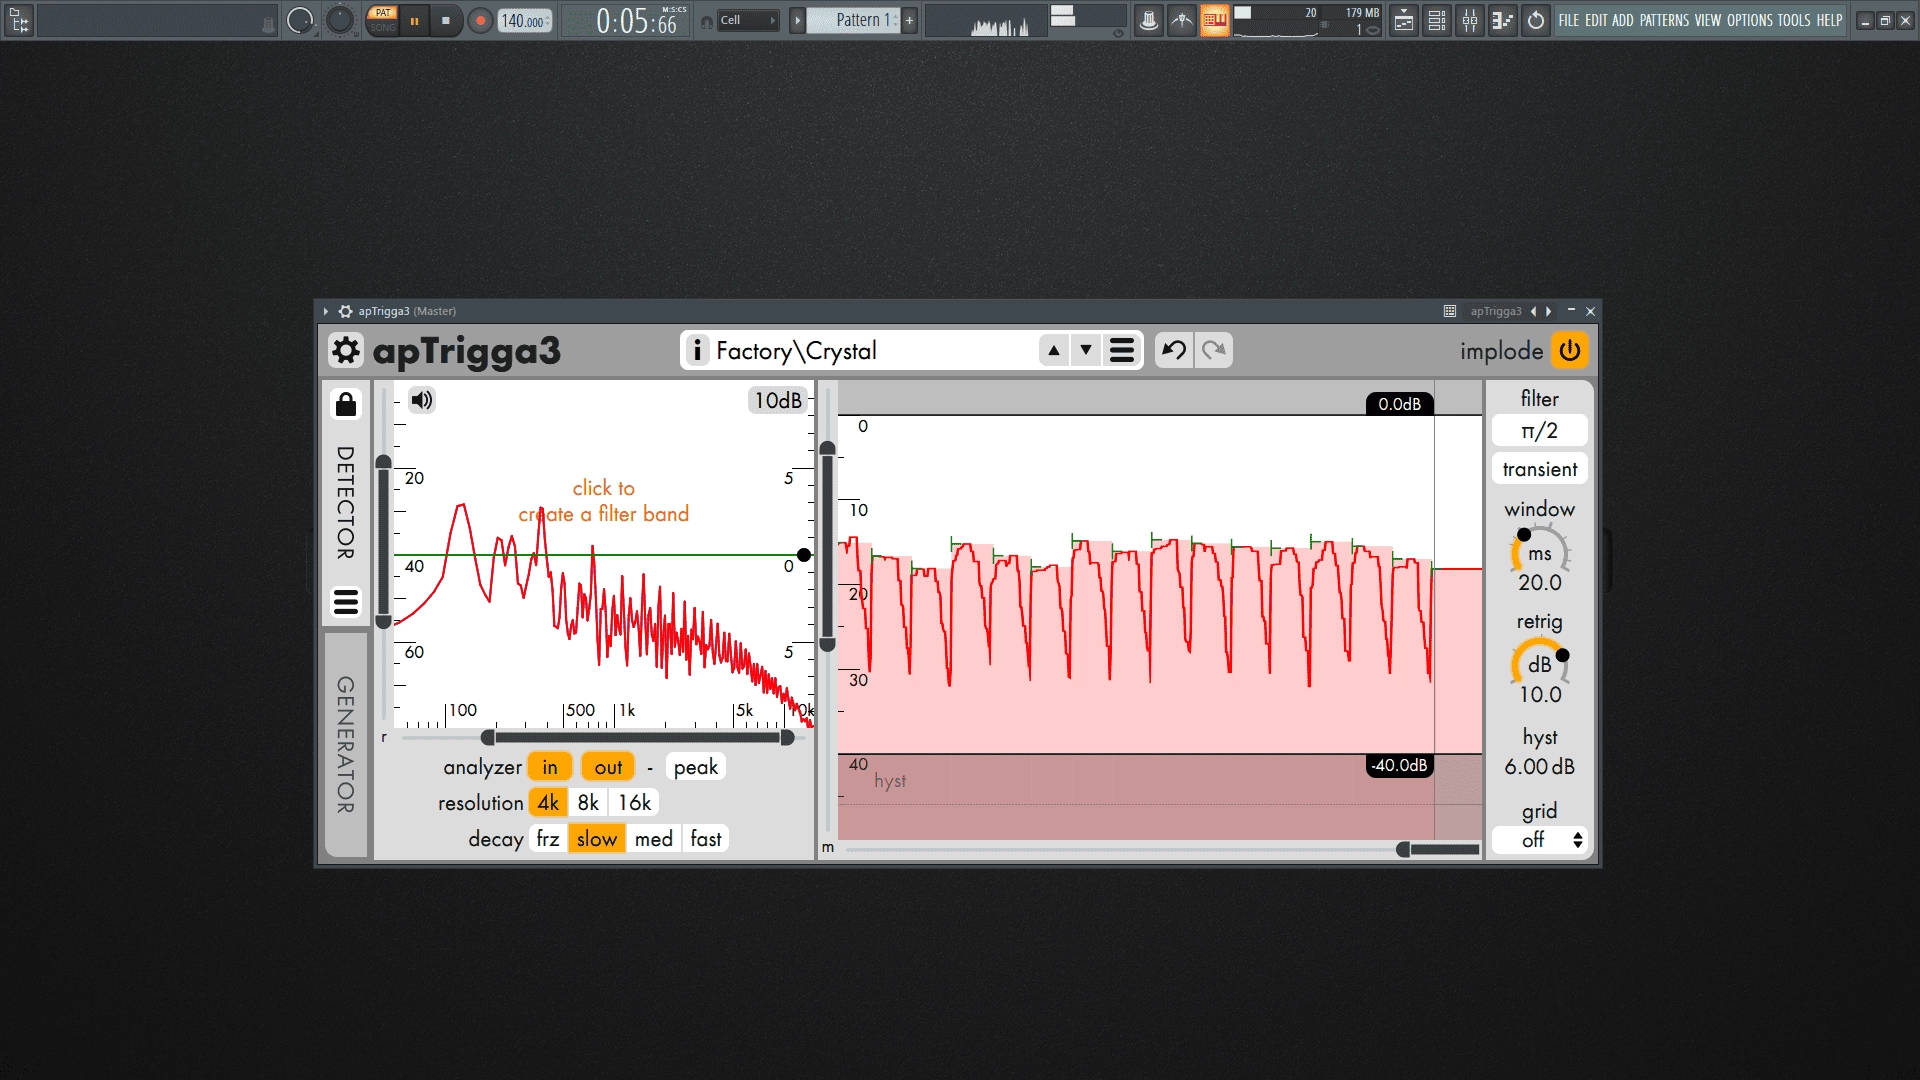Open the PATTERNS menu
Screen dimensions: 1920x1080
point(1664,20)
